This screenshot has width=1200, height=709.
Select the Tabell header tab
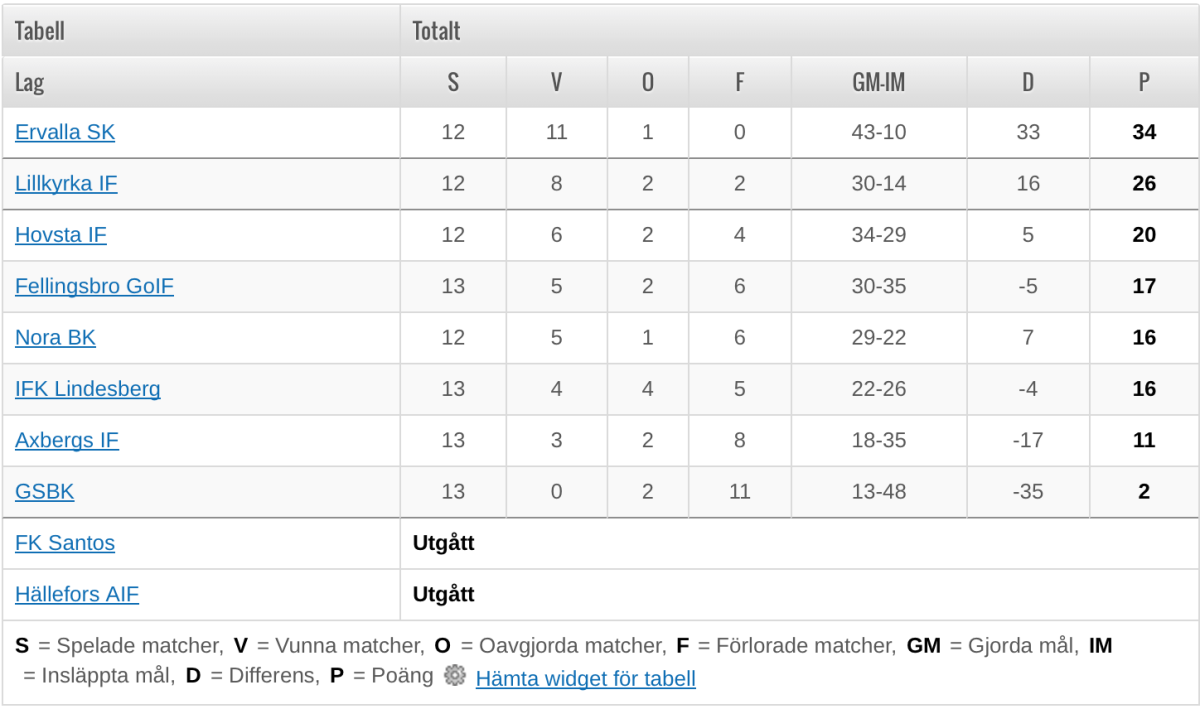[201, 30]
